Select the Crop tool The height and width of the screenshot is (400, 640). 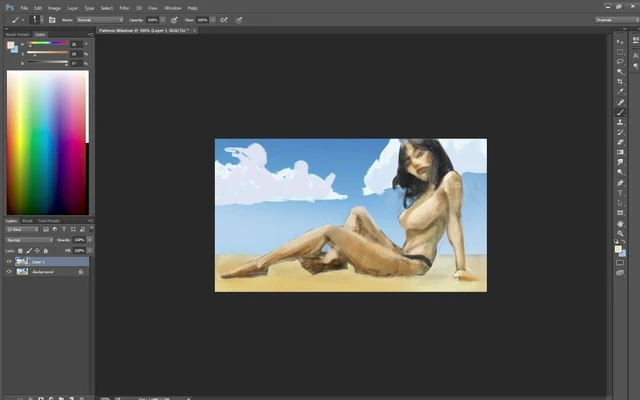(620, 82)
